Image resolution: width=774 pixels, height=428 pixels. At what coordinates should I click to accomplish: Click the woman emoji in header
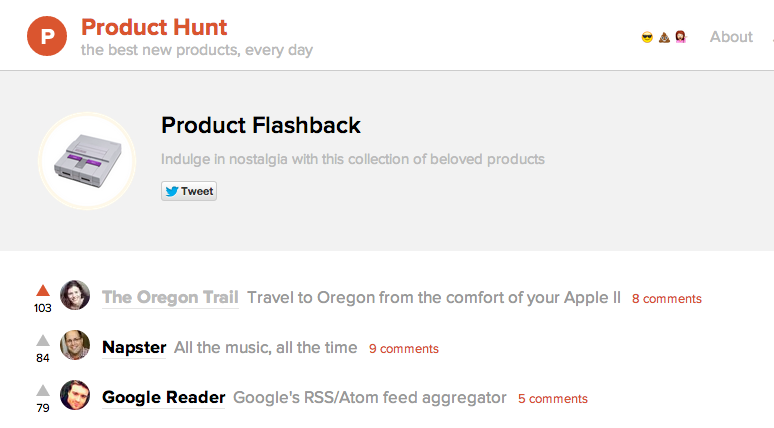pyautogui.click(x=681, y=37)
